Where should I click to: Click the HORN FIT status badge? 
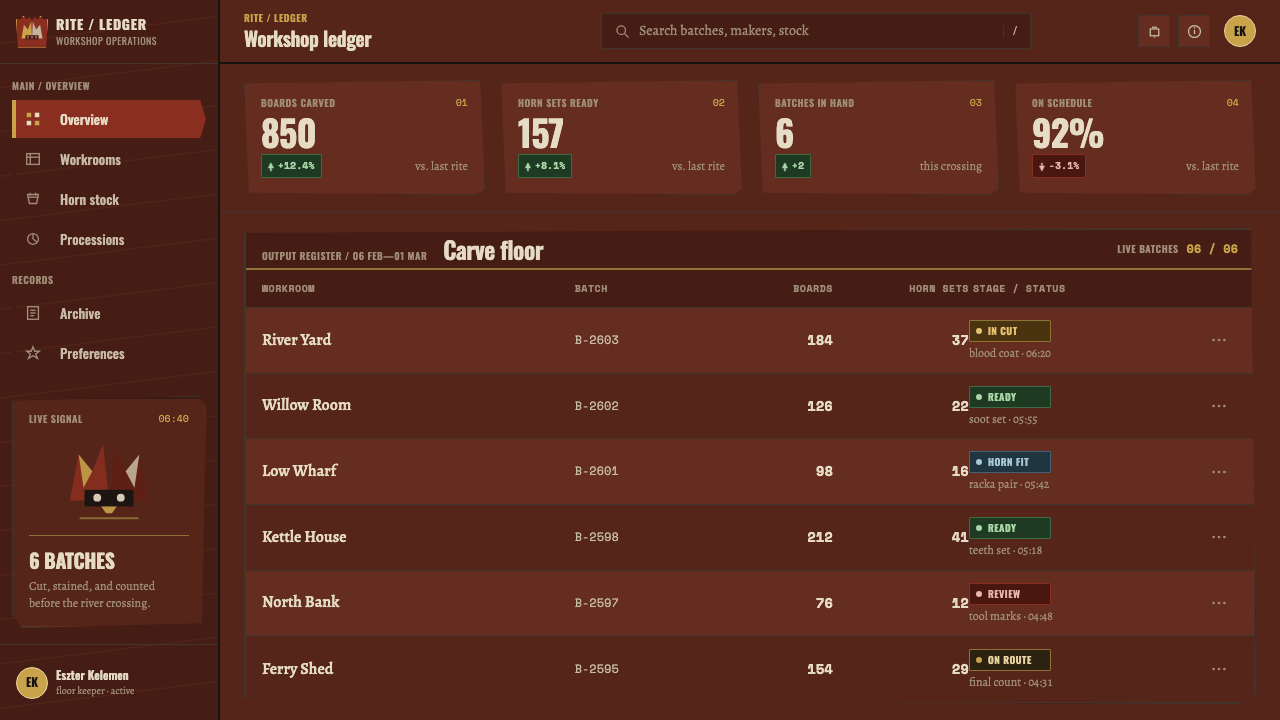[x=1010, y=462]
